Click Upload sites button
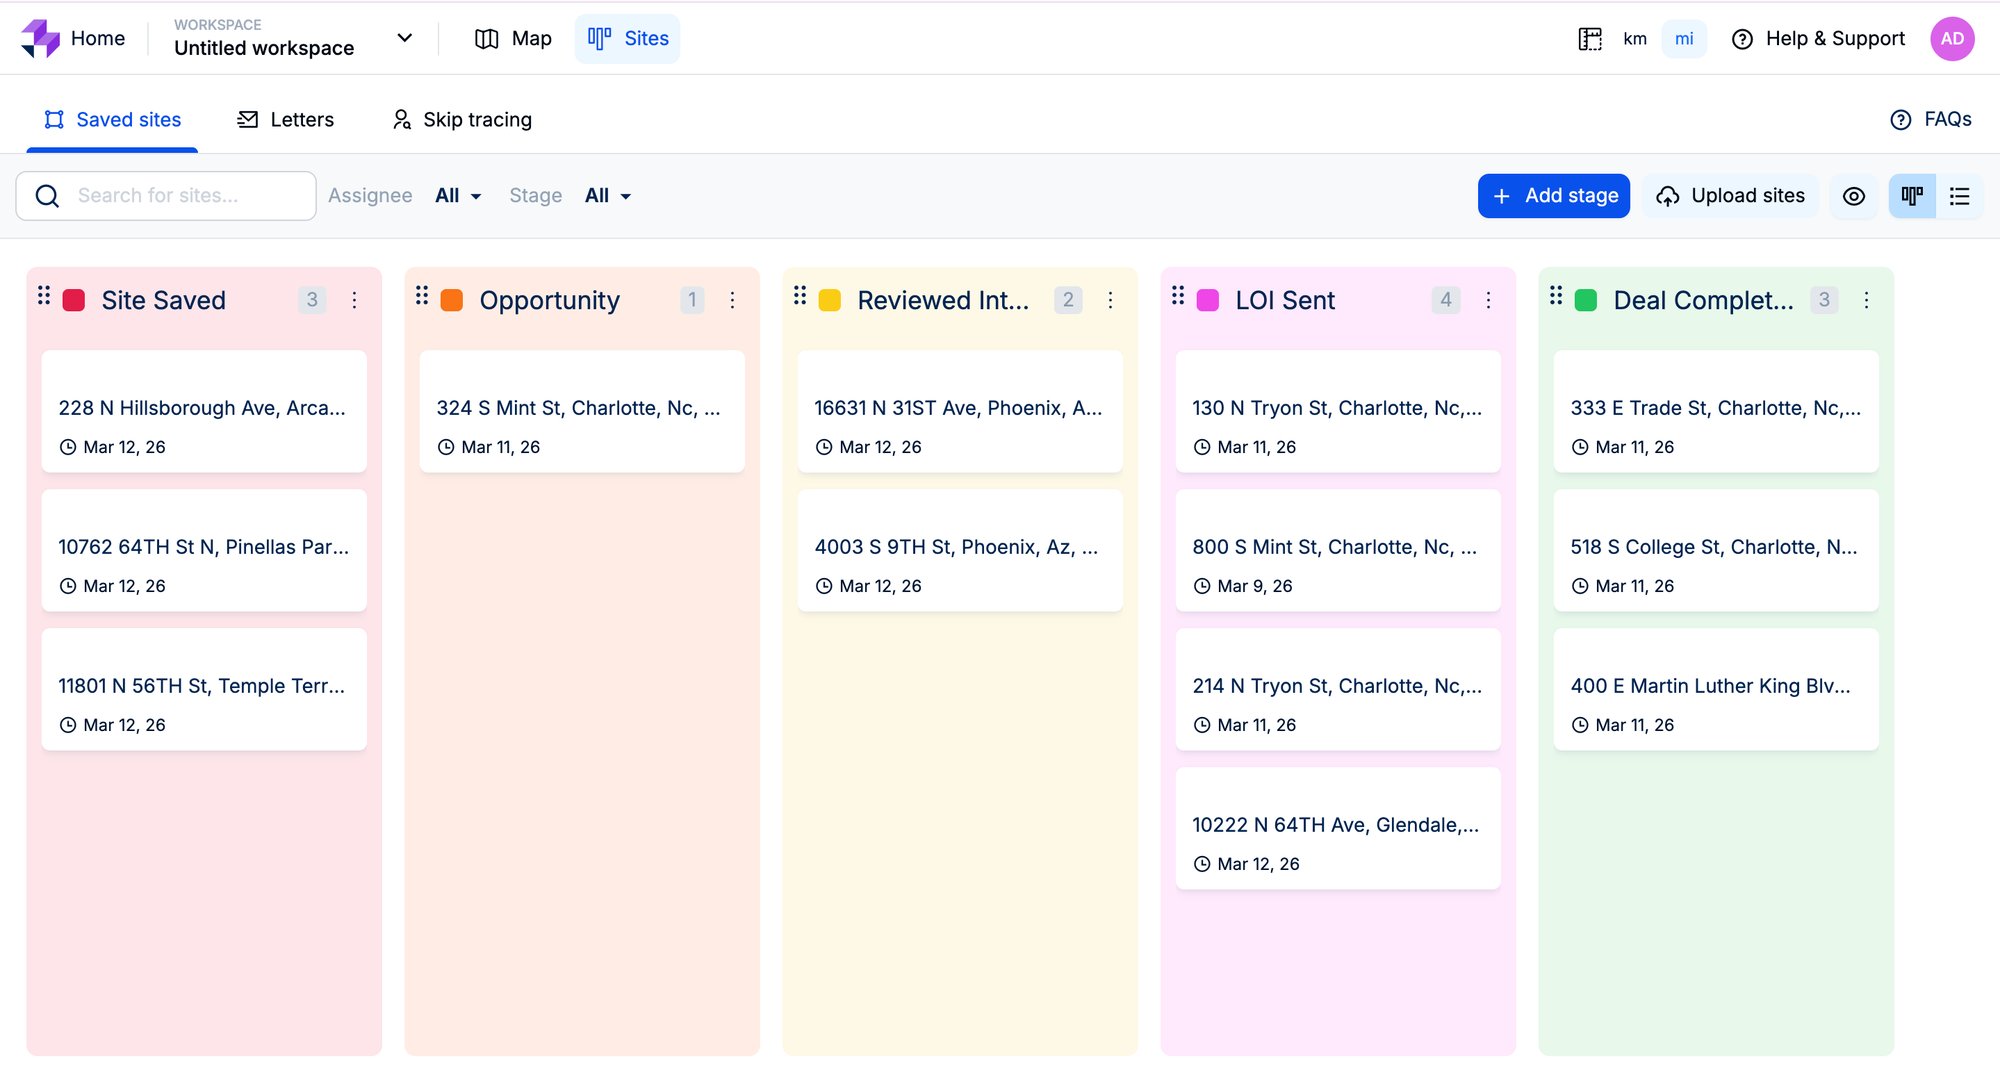2000x1084 pixels. 1730,196
